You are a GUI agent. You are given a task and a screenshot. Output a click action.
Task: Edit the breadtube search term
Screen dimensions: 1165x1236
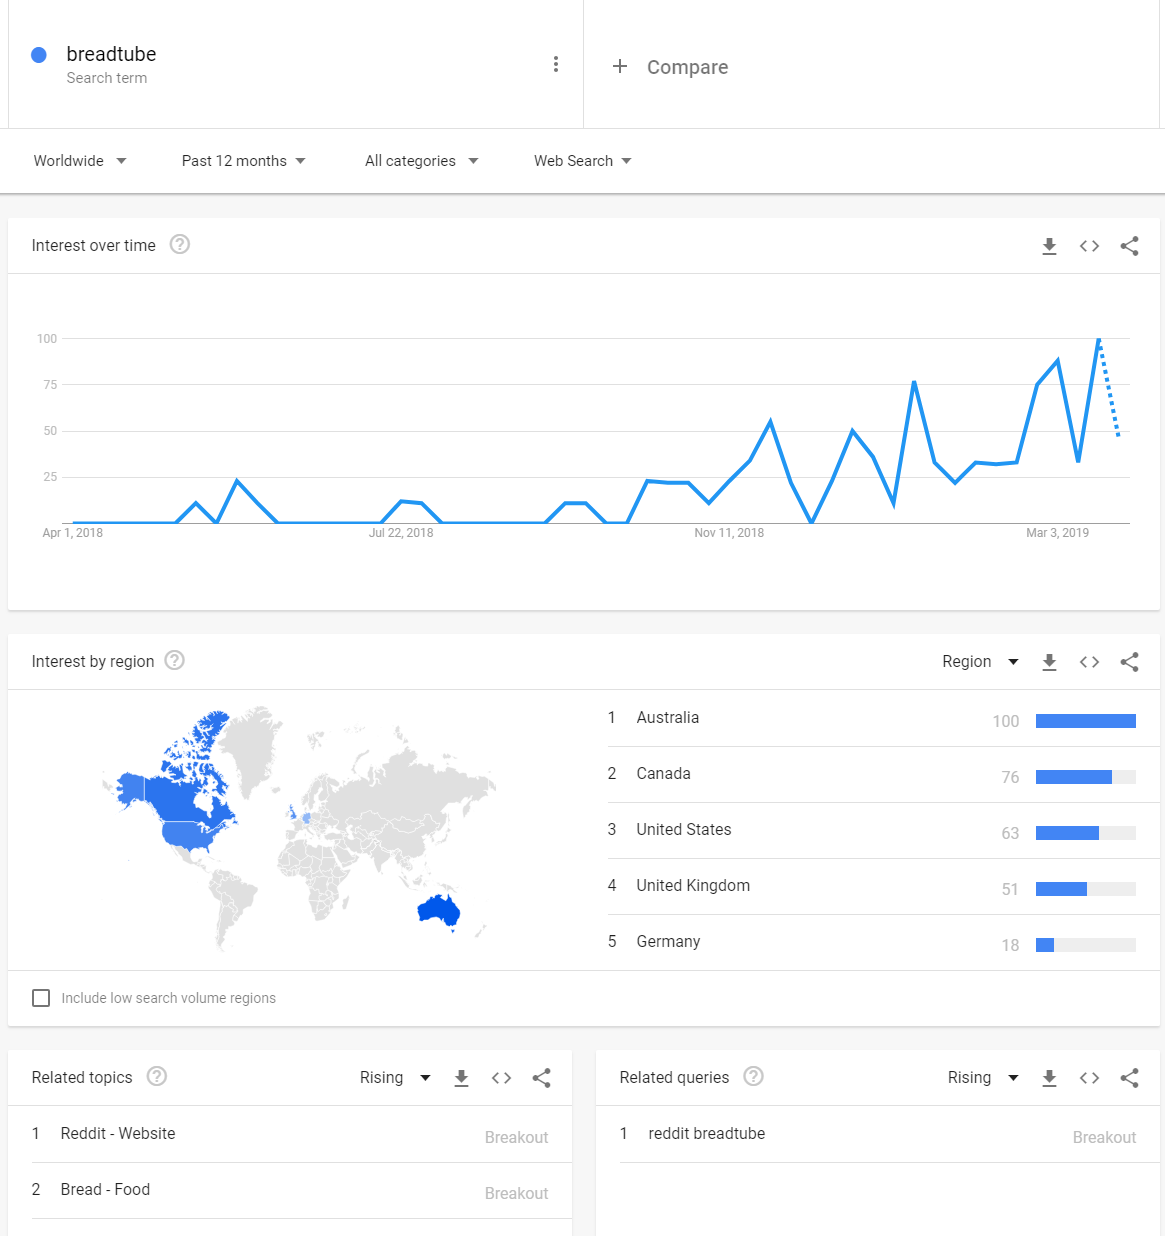click(111, 54)
